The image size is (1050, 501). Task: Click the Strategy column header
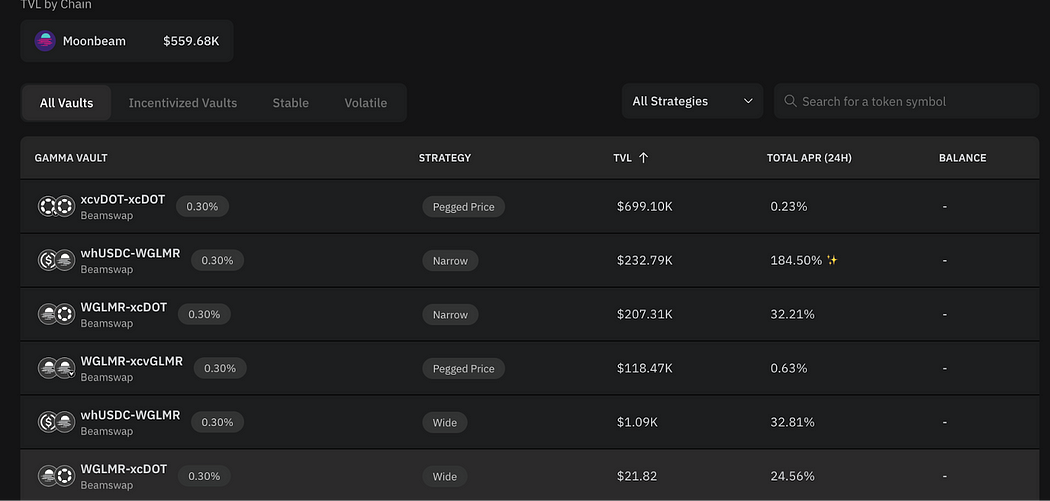pyautogui.click(x=445, y=158)
